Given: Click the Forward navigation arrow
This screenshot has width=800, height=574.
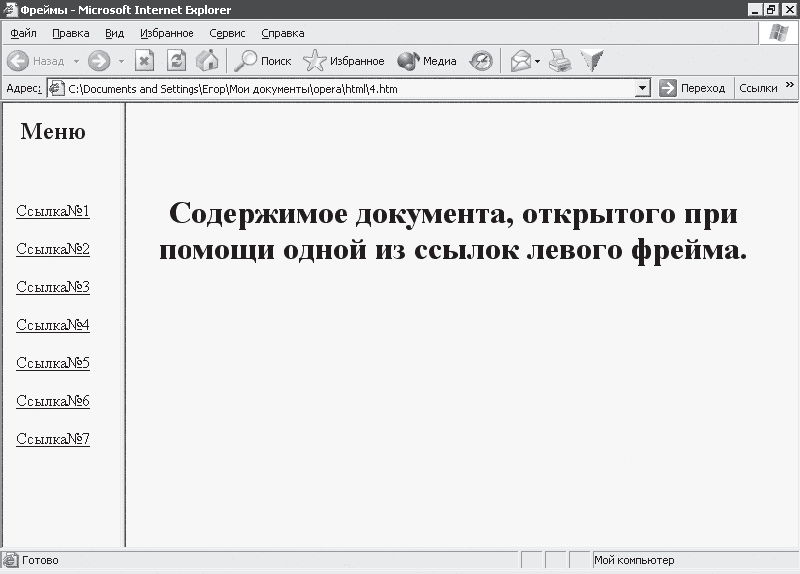Looking at the screenshot, I should [x=99, y=61].
